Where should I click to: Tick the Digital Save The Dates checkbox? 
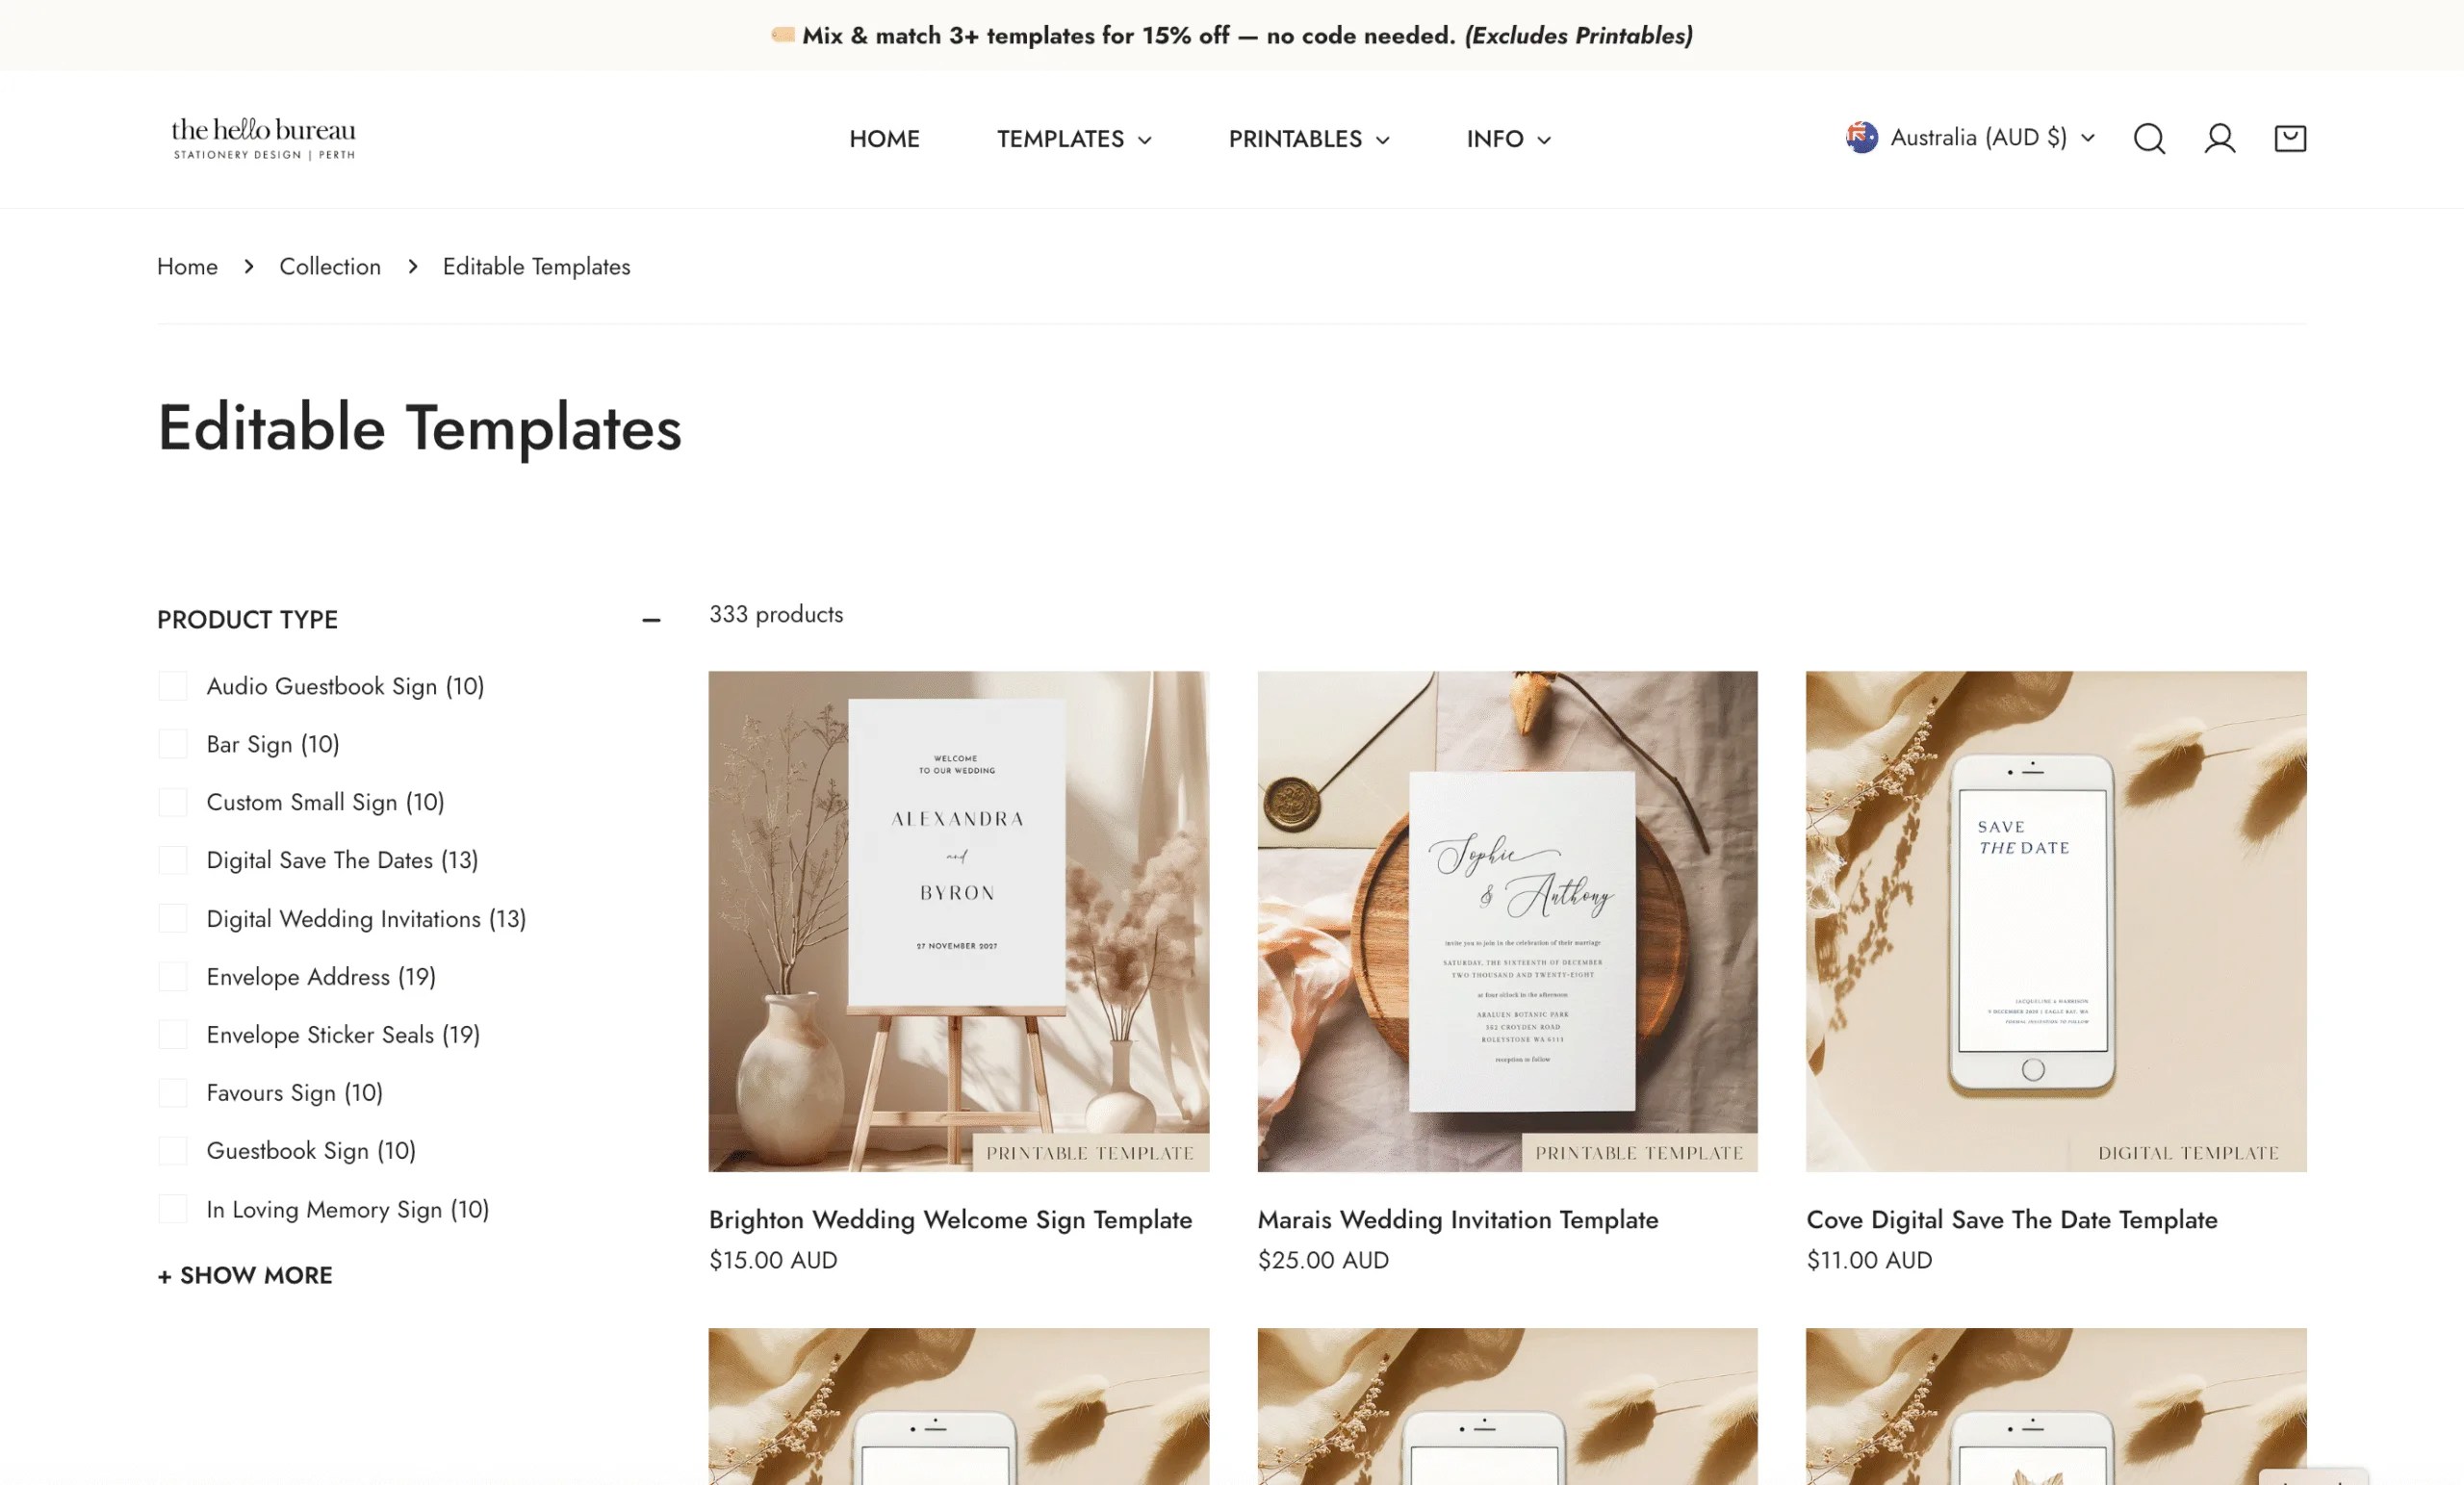coord(173,860)
